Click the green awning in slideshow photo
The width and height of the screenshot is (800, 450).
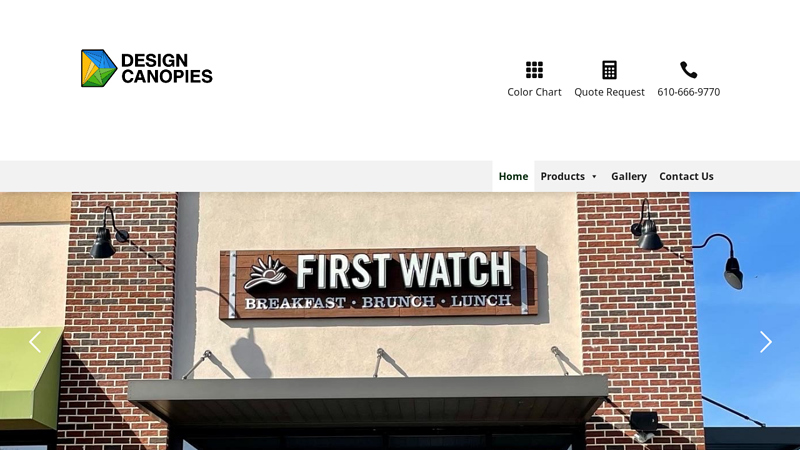coord(31,377)
